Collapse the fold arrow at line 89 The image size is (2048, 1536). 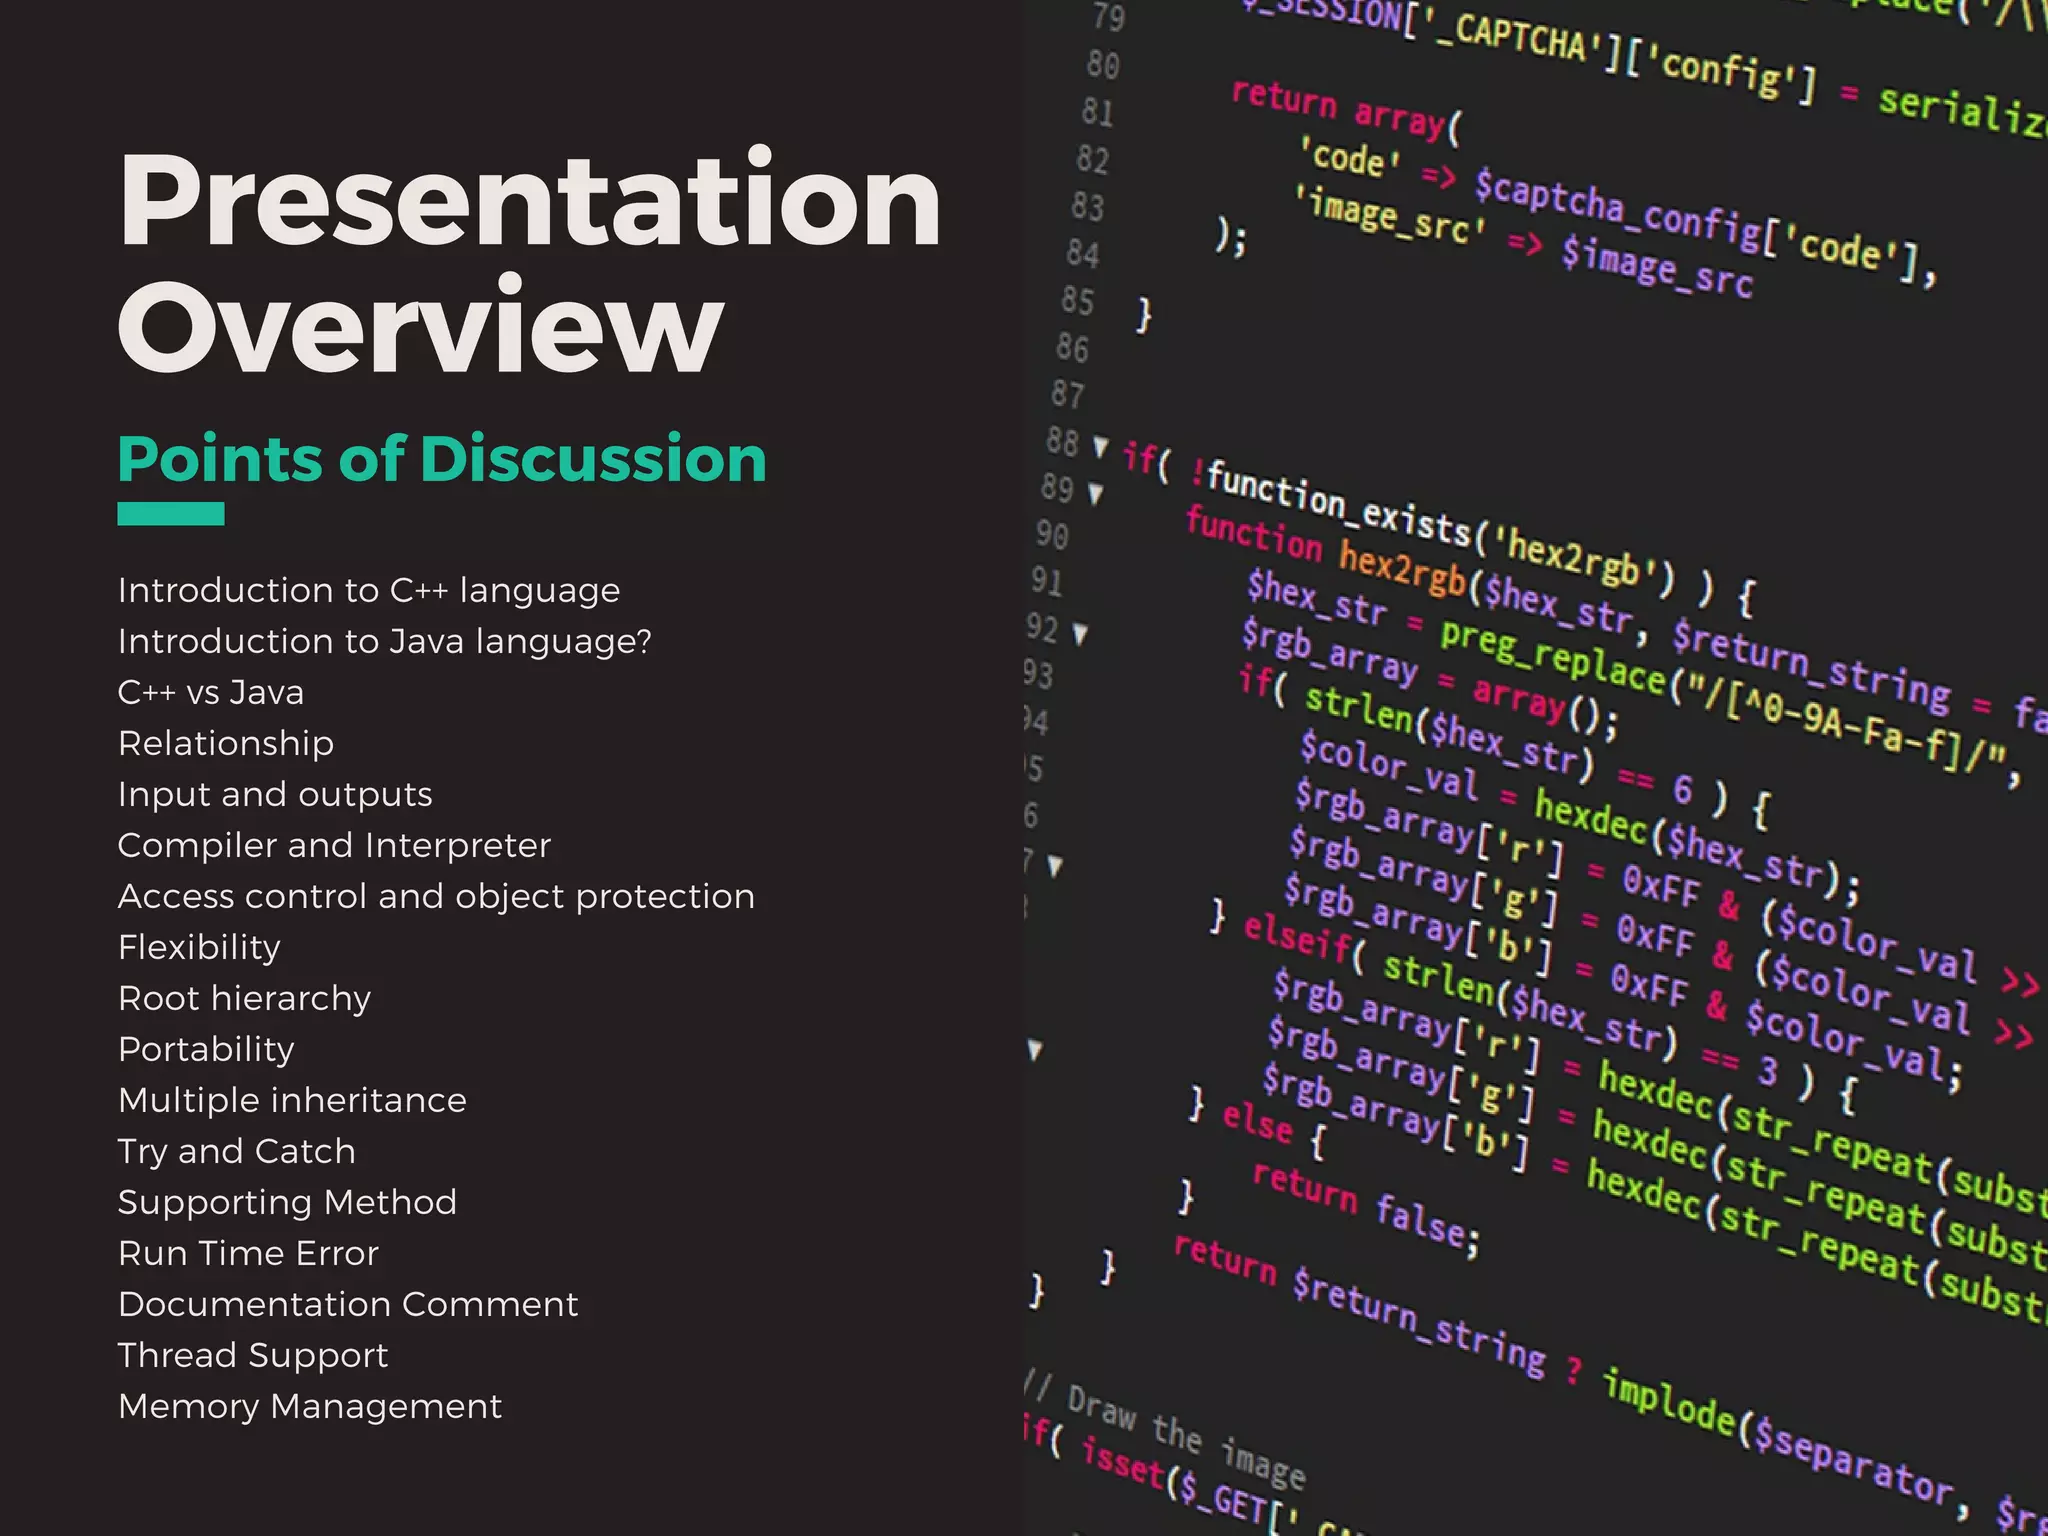point(1096,493)
